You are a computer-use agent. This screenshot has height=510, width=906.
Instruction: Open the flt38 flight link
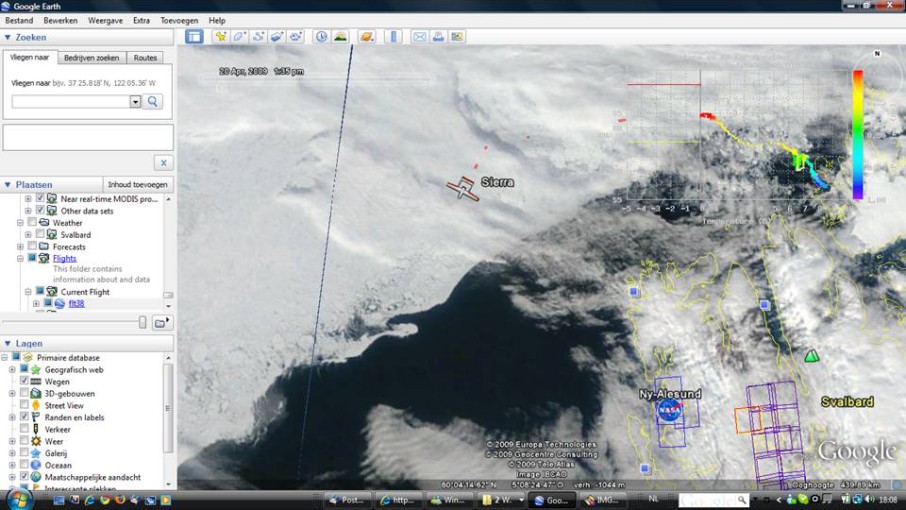point(76,303)
